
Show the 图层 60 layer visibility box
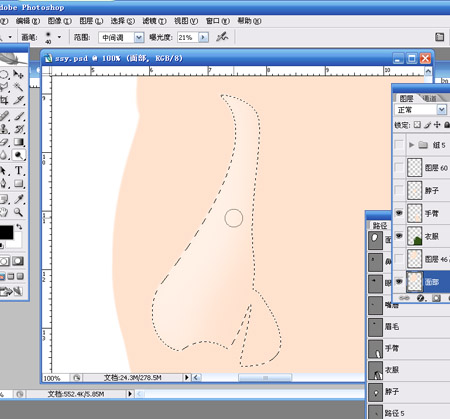point(399,167)
